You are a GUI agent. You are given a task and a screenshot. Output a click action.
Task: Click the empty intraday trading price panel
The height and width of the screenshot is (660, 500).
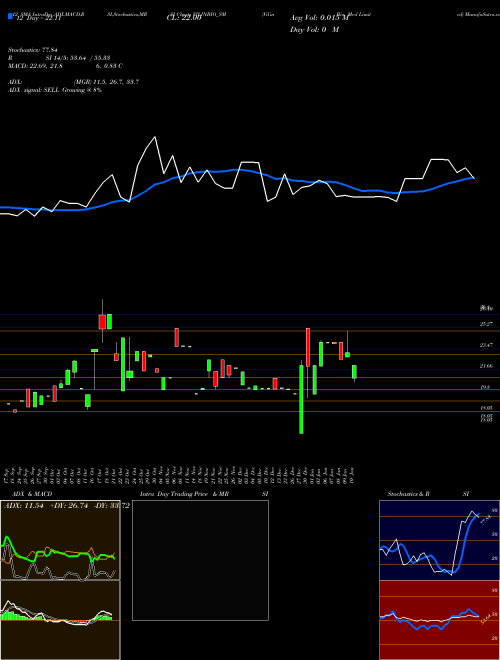click(200, 560)
